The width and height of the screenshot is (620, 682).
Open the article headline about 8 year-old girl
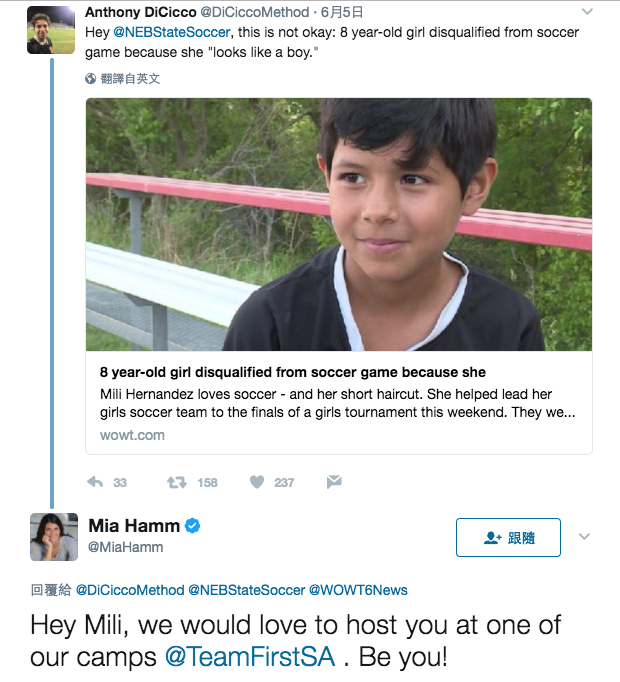293,373
